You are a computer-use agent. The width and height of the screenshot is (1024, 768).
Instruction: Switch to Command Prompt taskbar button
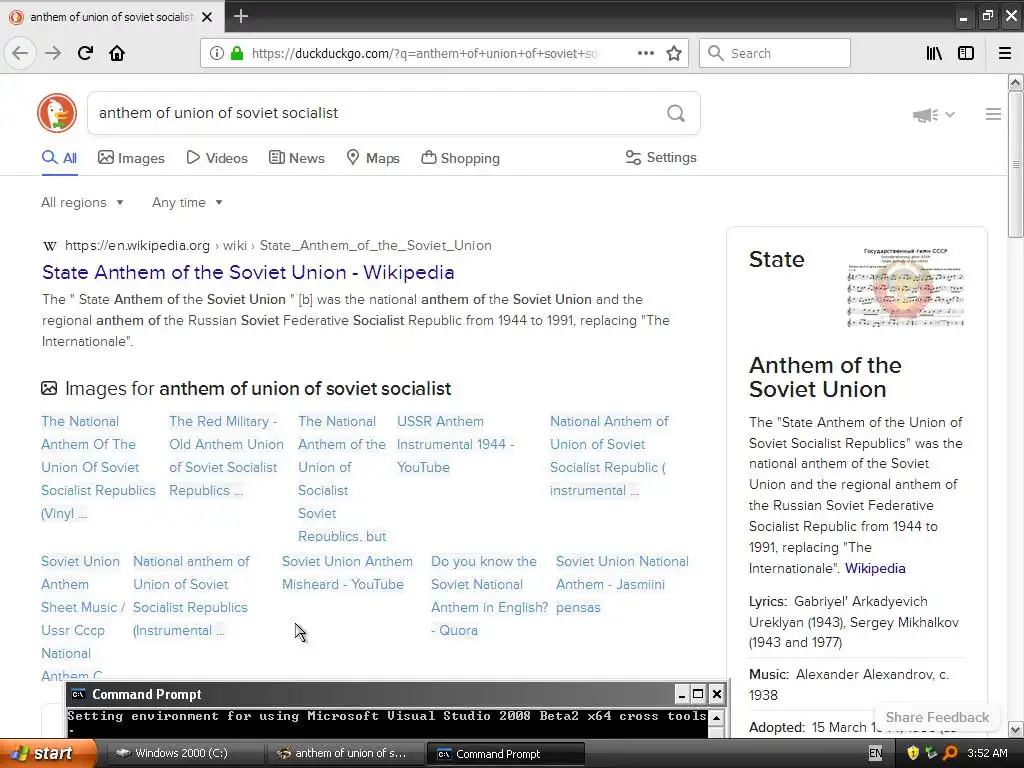point(505,754)
